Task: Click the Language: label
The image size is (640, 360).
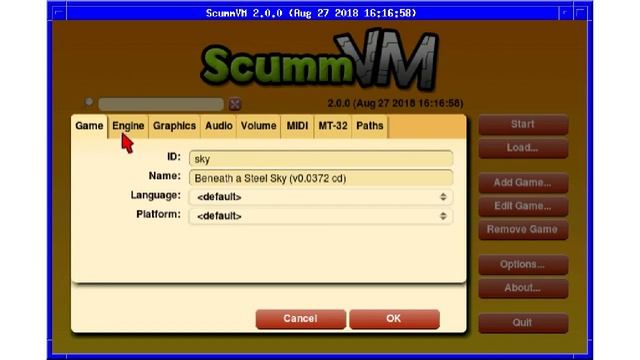Action: pyautogui.click(x=156, y=196)
